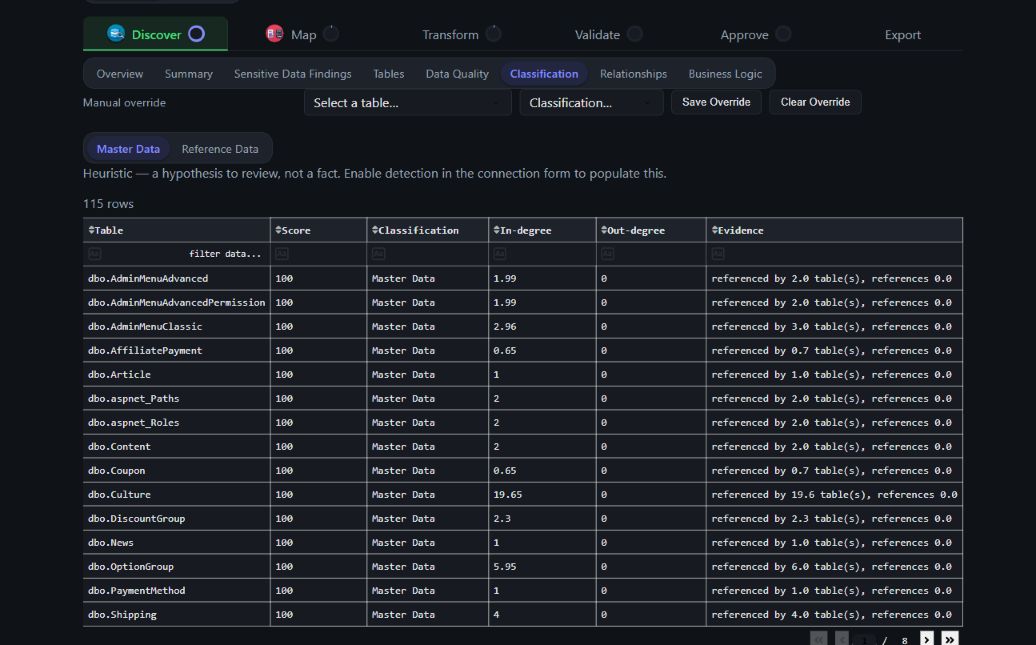
Task: Select the dbo.DiscountGroup table cell
Action: tap(176, 519)
